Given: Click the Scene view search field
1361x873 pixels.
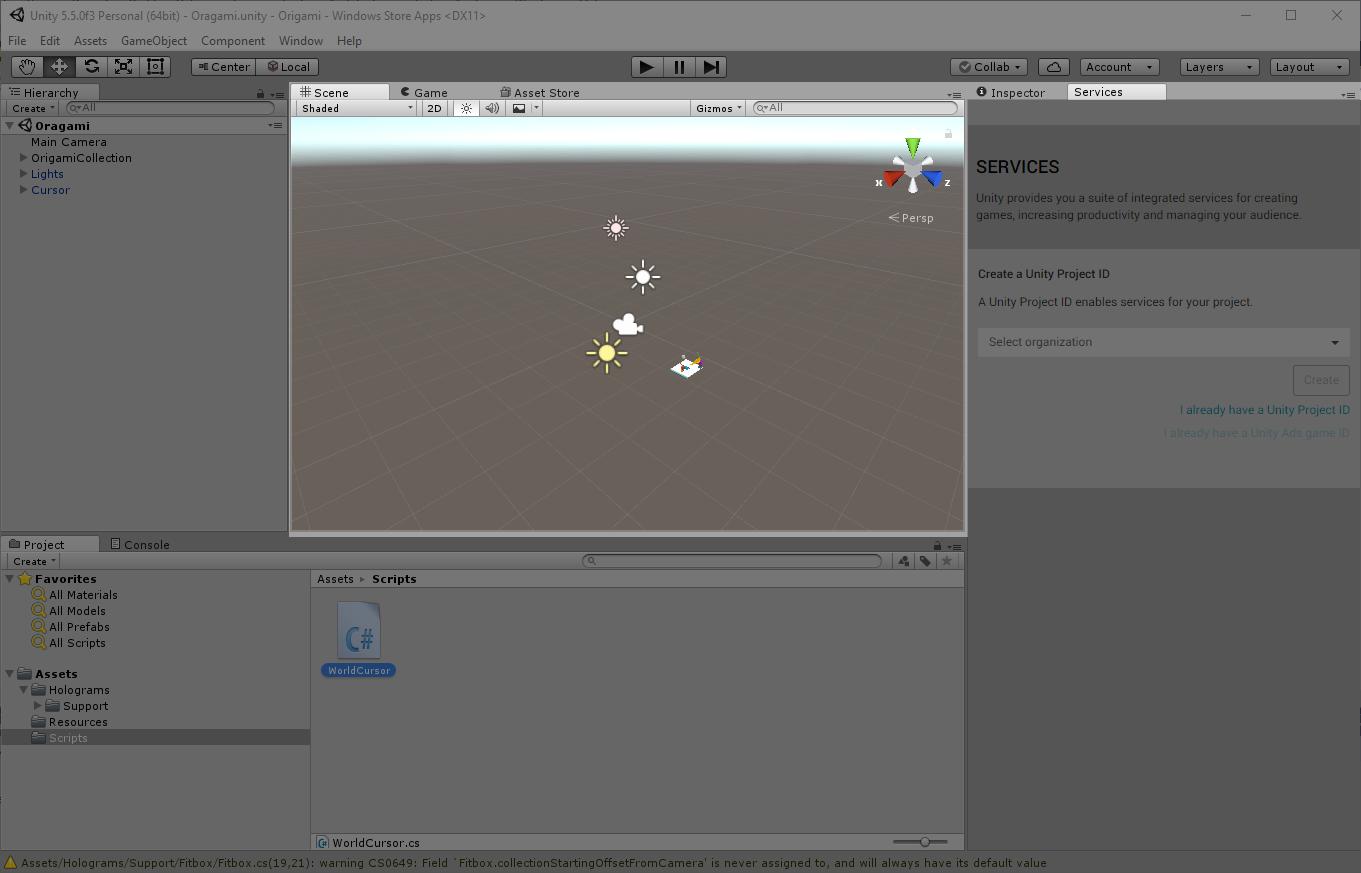Looking at the screenshot, I should (856, 108).
